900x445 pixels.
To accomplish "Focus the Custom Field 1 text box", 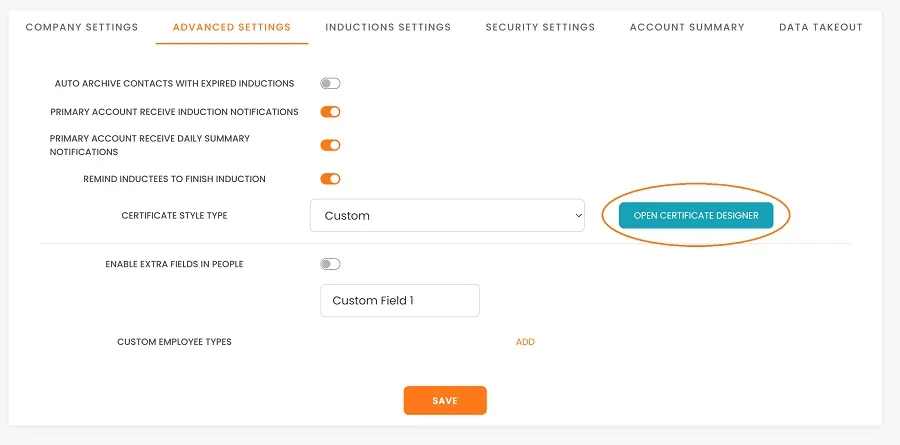I will tap(399, 300).
